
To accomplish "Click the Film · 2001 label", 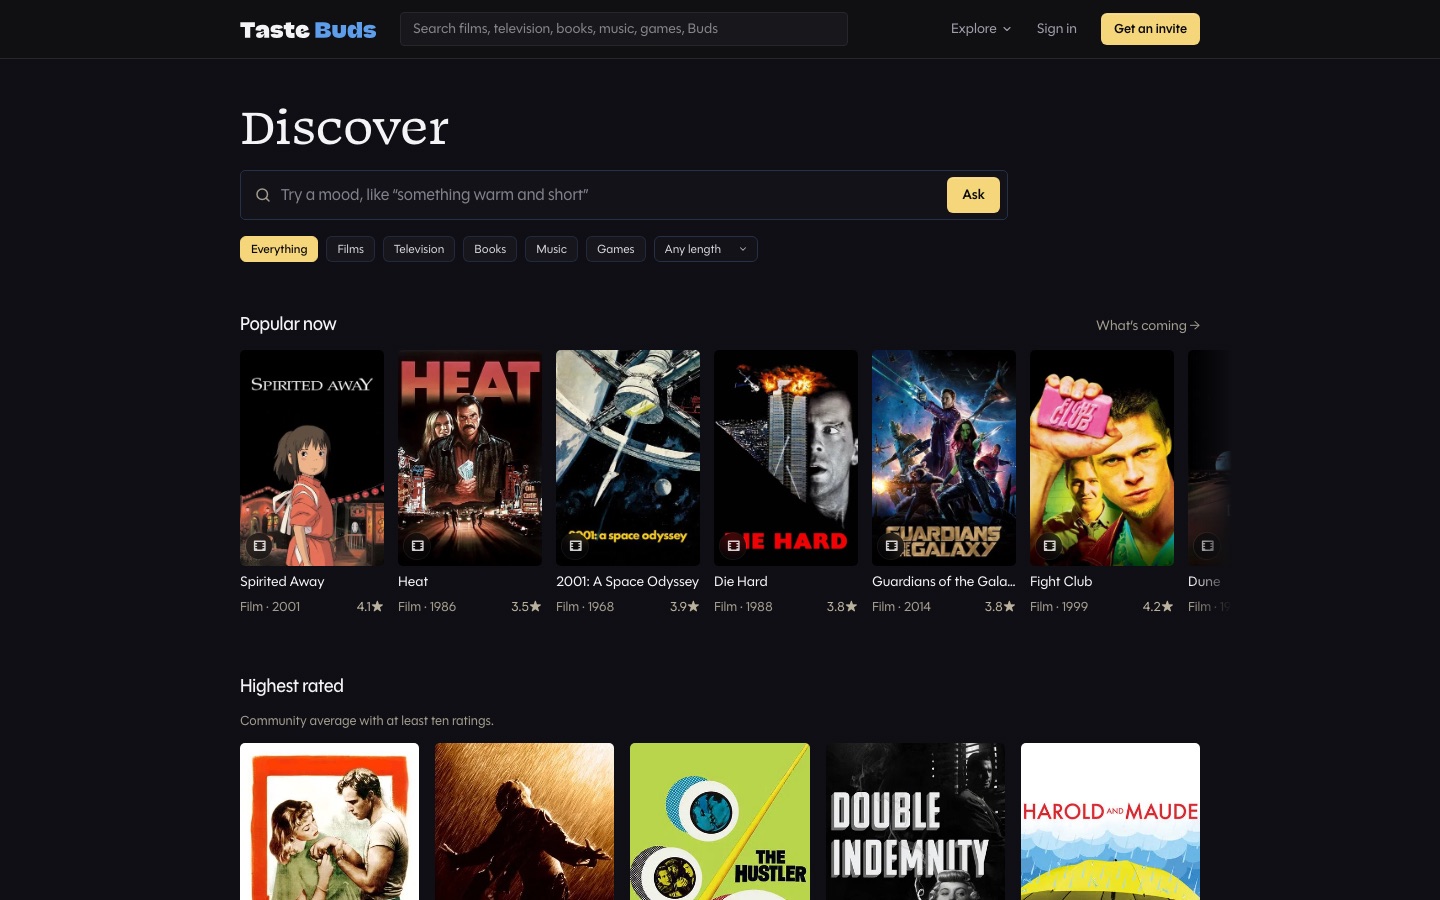I will [x=270, y=607].
